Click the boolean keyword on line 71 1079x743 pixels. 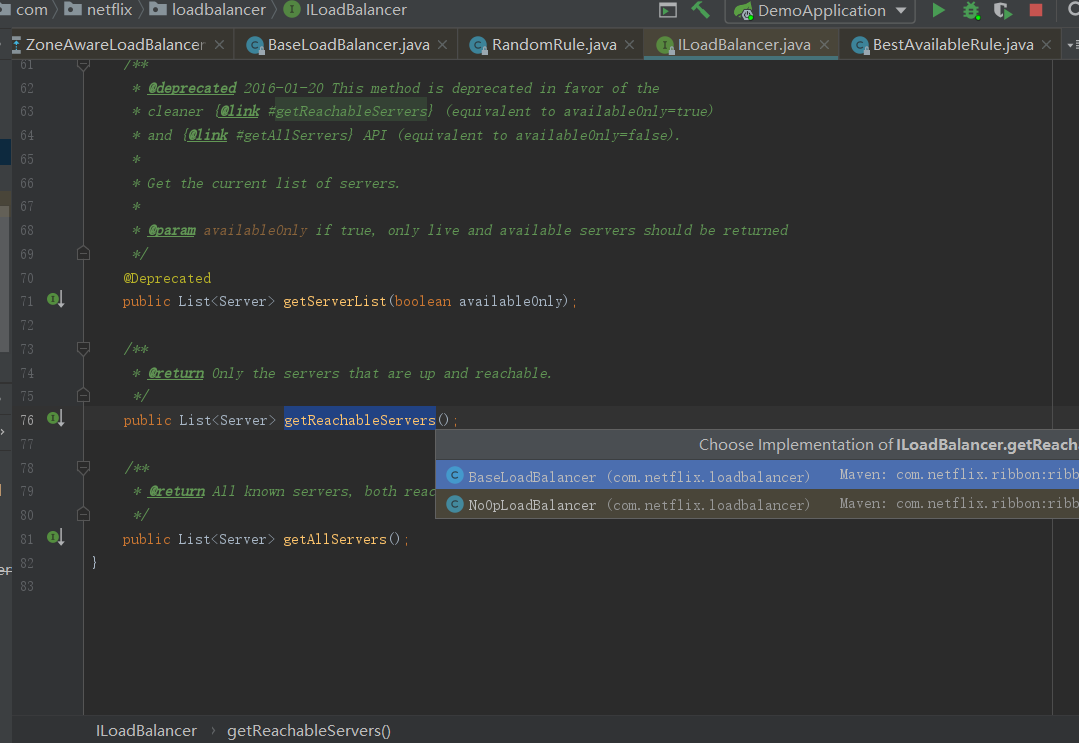[x=423, y=301]
